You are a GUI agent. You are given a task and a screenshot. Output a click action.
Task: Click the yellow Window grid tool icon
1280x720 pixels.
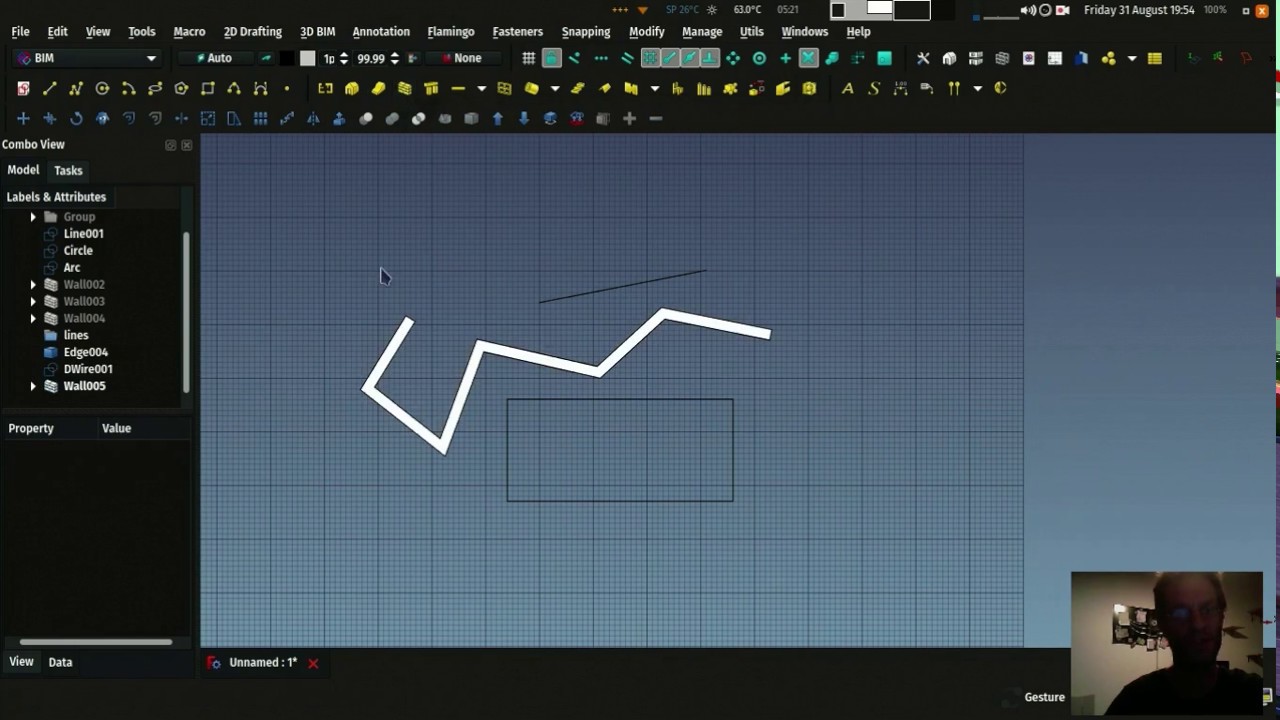(504, 89)
